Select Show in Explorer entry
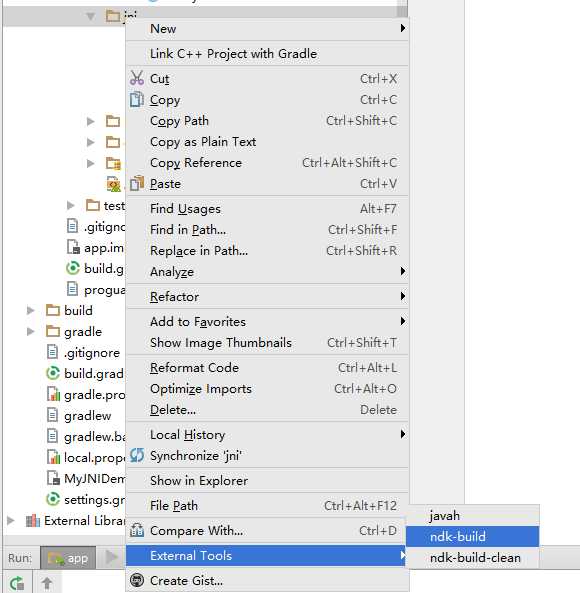The width and height of the screenshot is (580, 593). tap(267, 481)
